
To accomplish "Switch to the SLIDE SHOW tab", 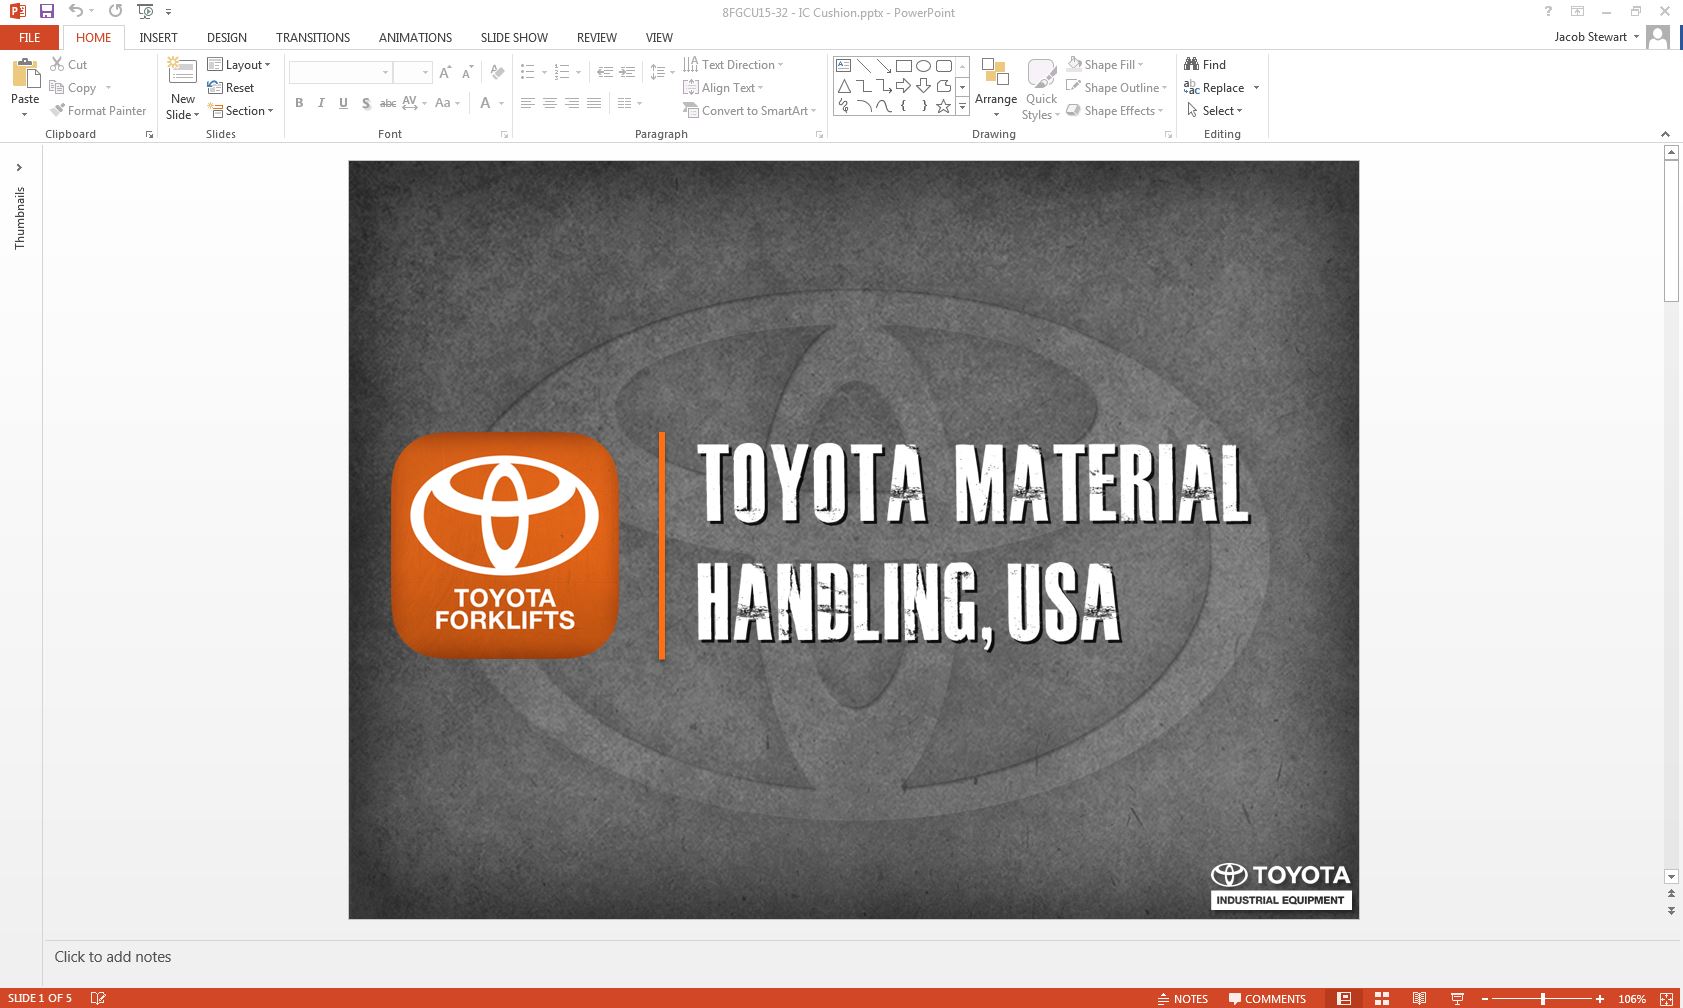I will (514, 38).
